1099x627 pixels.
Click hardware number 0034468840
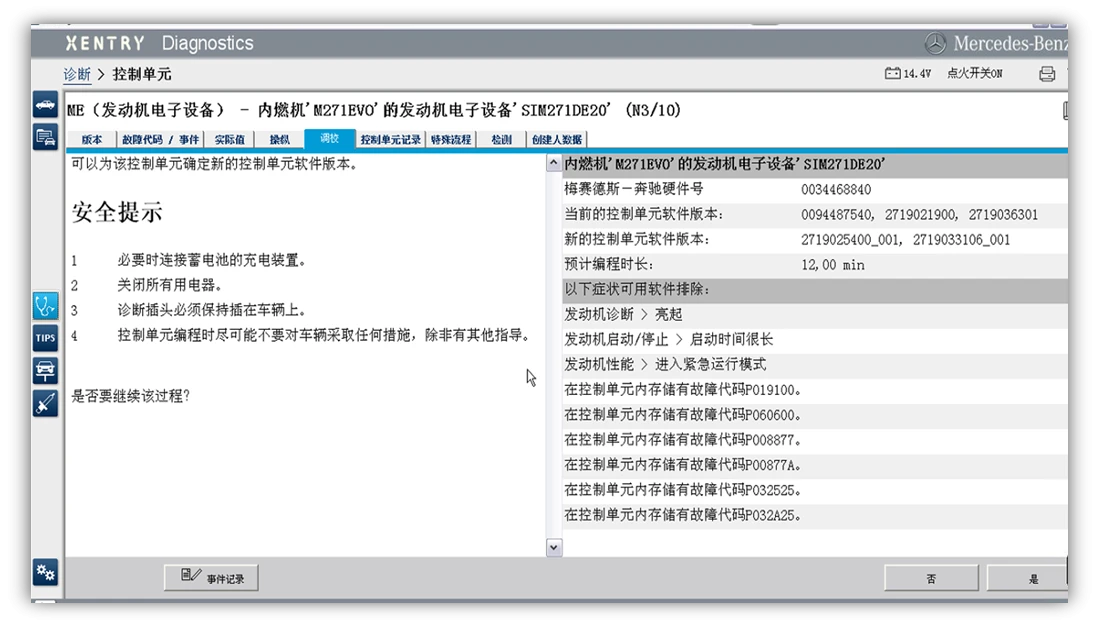(x=835, y=190)
